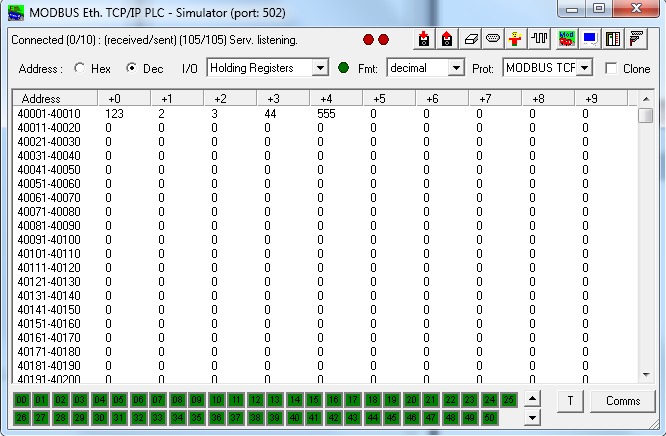Enable the Clone checkbox
666x436 pixels.
[611, 68]
